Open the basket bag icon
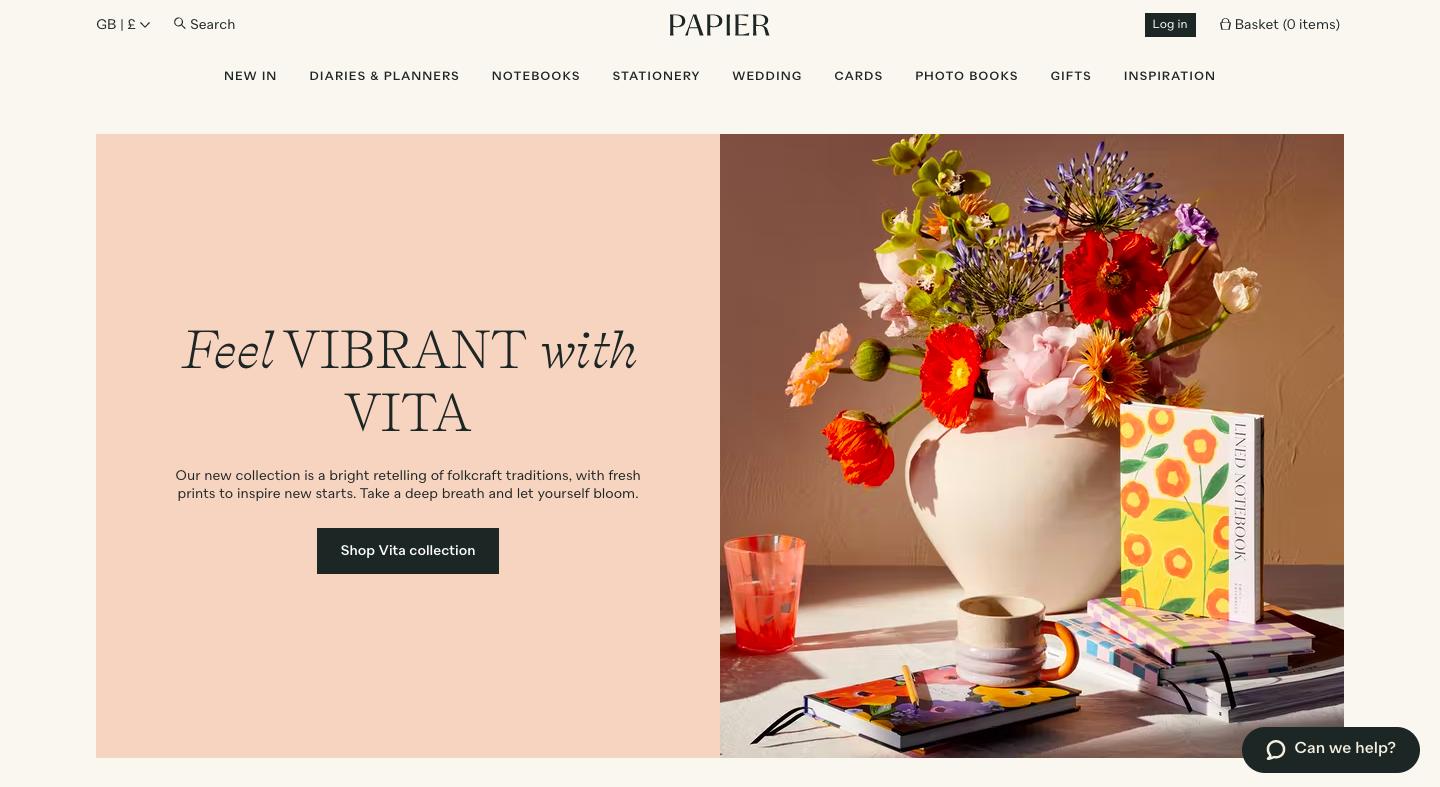The width and height of the screenshot is (1440, 787). (x=1225, y=24)
